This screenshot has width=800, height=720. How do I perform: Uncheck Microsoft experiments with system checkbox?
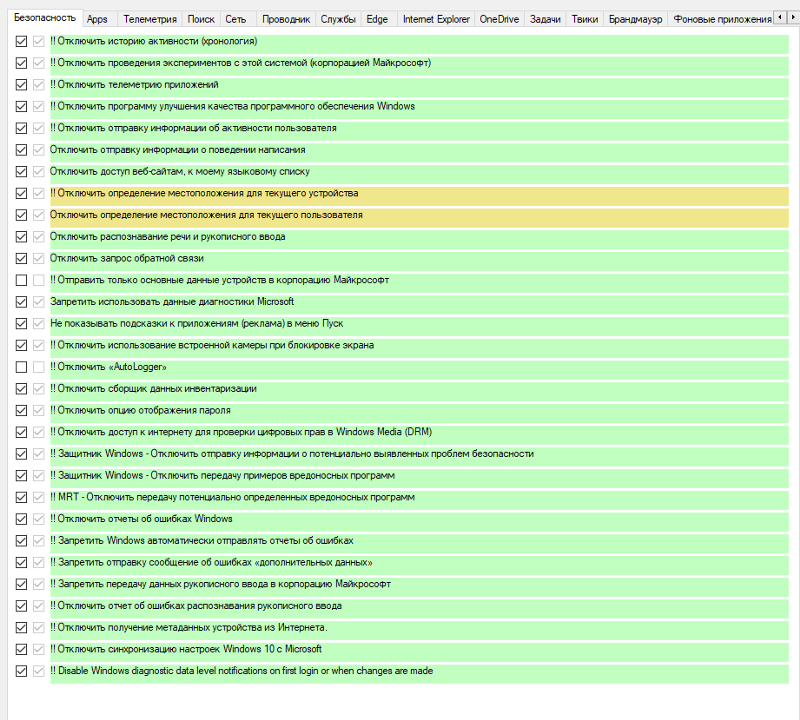(21, 63)
